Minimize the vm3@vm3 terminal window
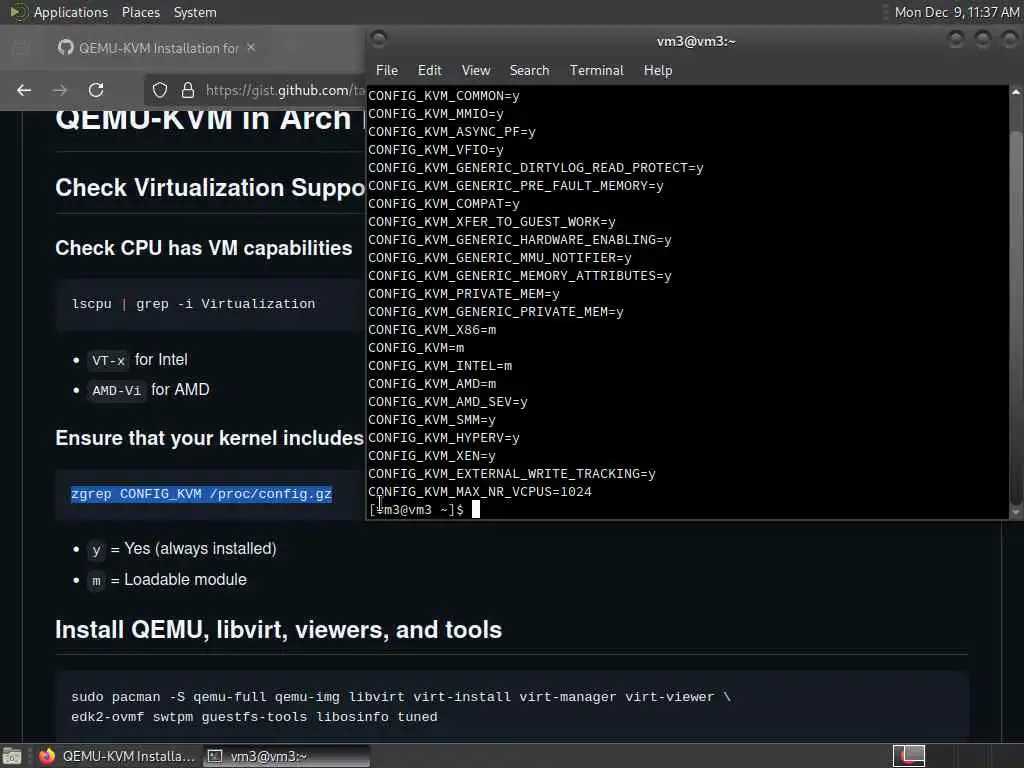The height and width of the screenshot is (768, 1024). pos(956,40)
